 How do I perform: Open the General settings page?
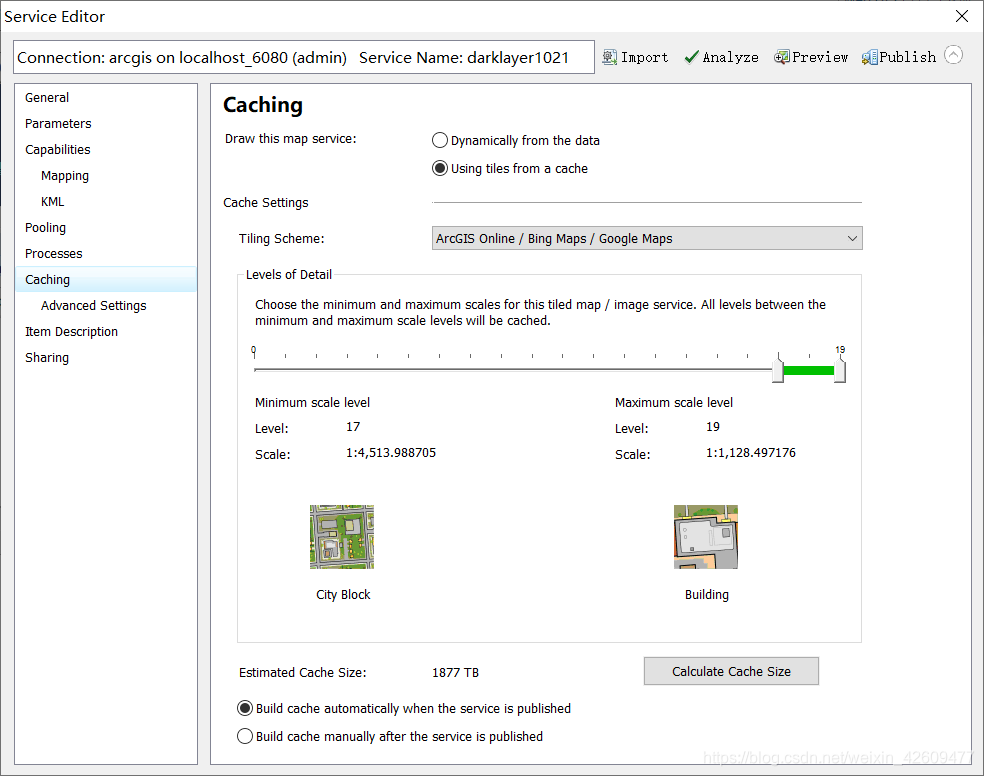(105, 97)
